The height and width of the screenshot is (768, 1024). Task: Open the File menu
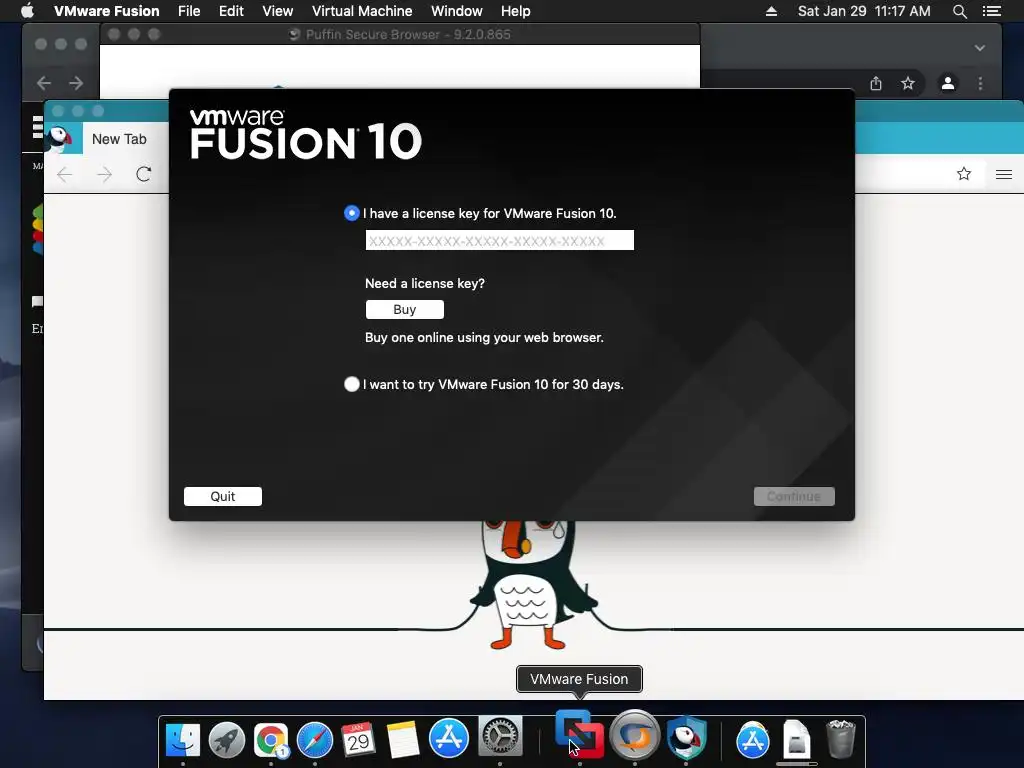point(189,11)
